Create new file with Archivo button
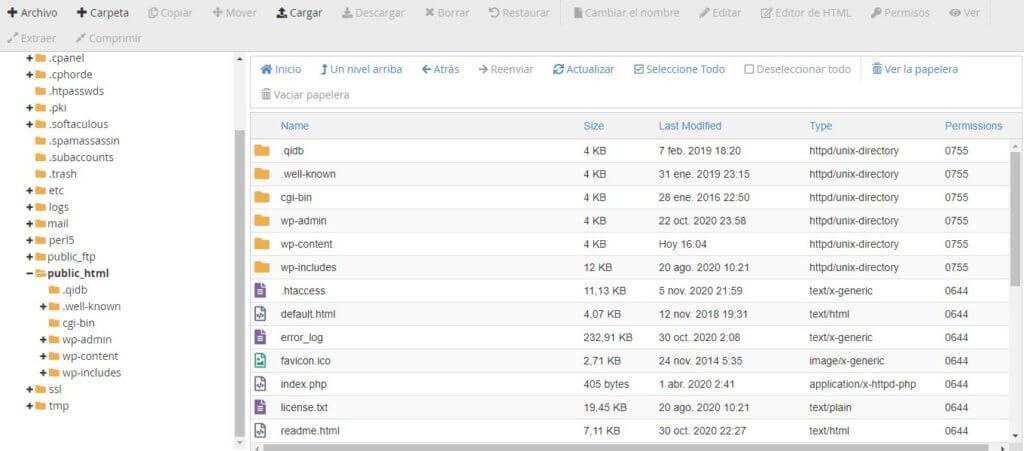 tap(32, 13)
